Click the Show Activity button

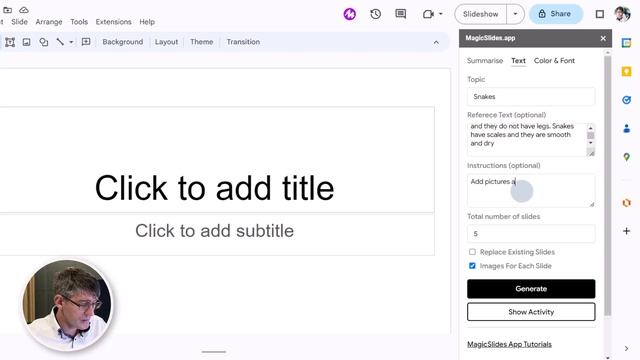coord(531,312)
